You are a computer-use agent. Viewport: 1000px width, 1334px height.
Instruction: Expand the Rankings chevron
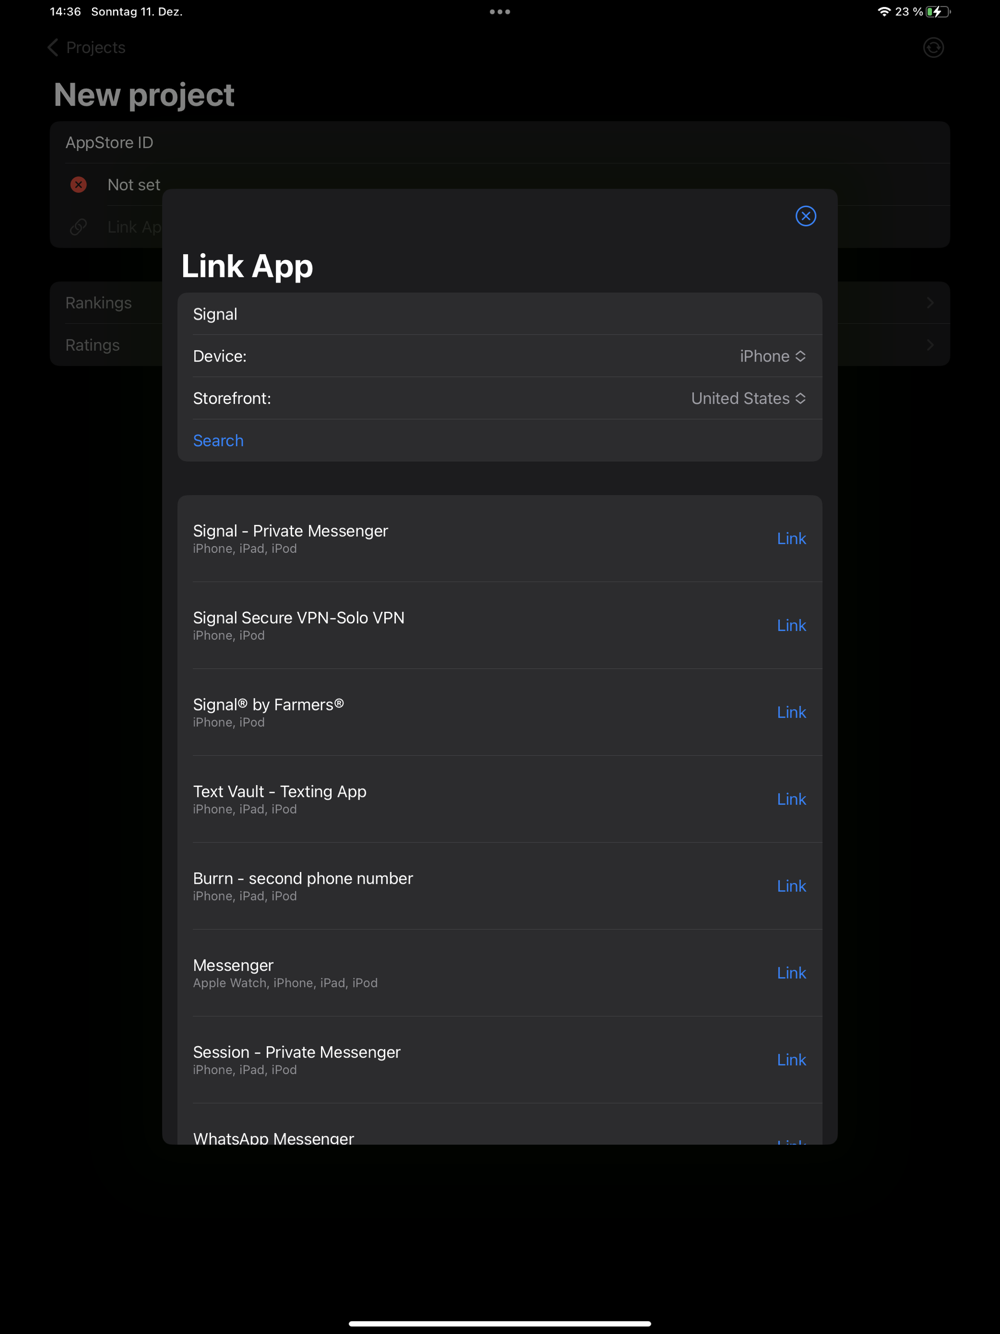930,303
